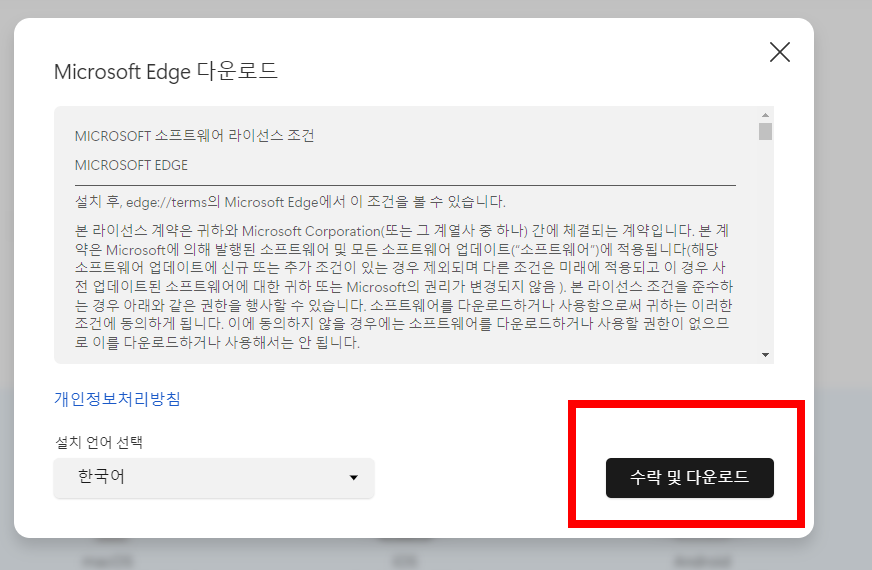Click the license terms scrollbar thumb

click(x=765, y=131)
